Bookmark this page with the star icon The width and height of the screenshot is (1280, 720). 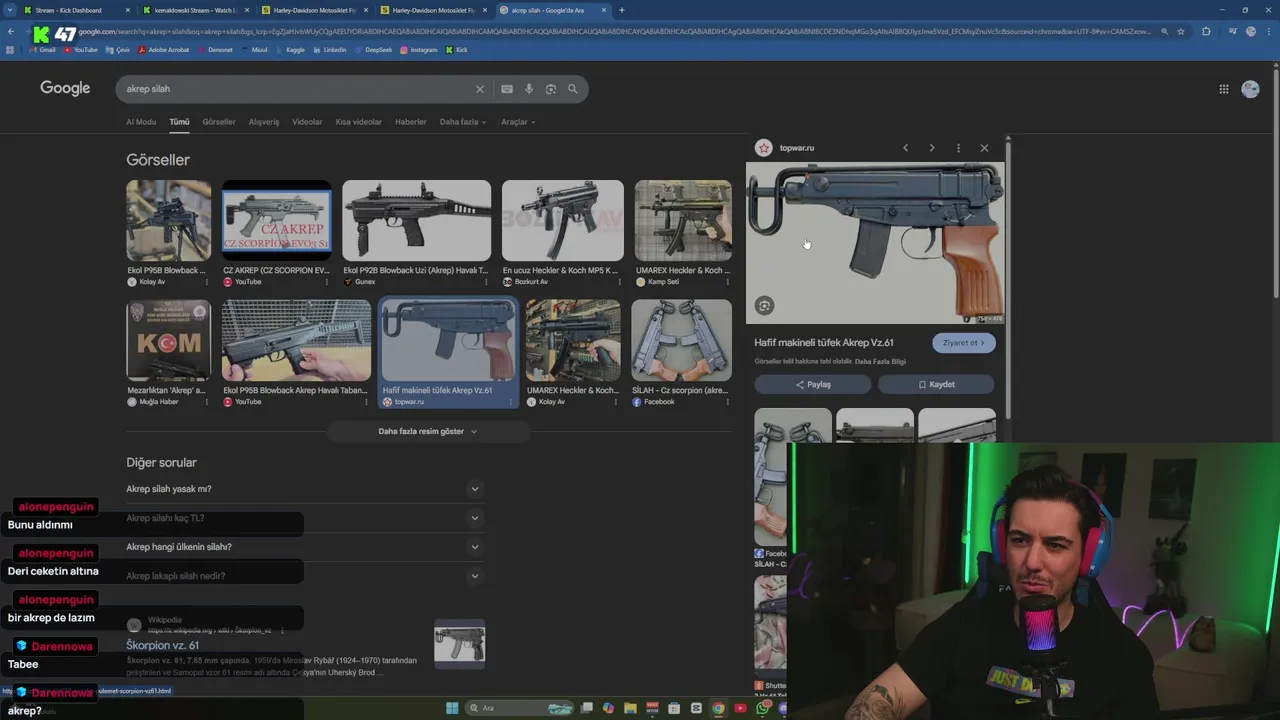pos(1181,32)
